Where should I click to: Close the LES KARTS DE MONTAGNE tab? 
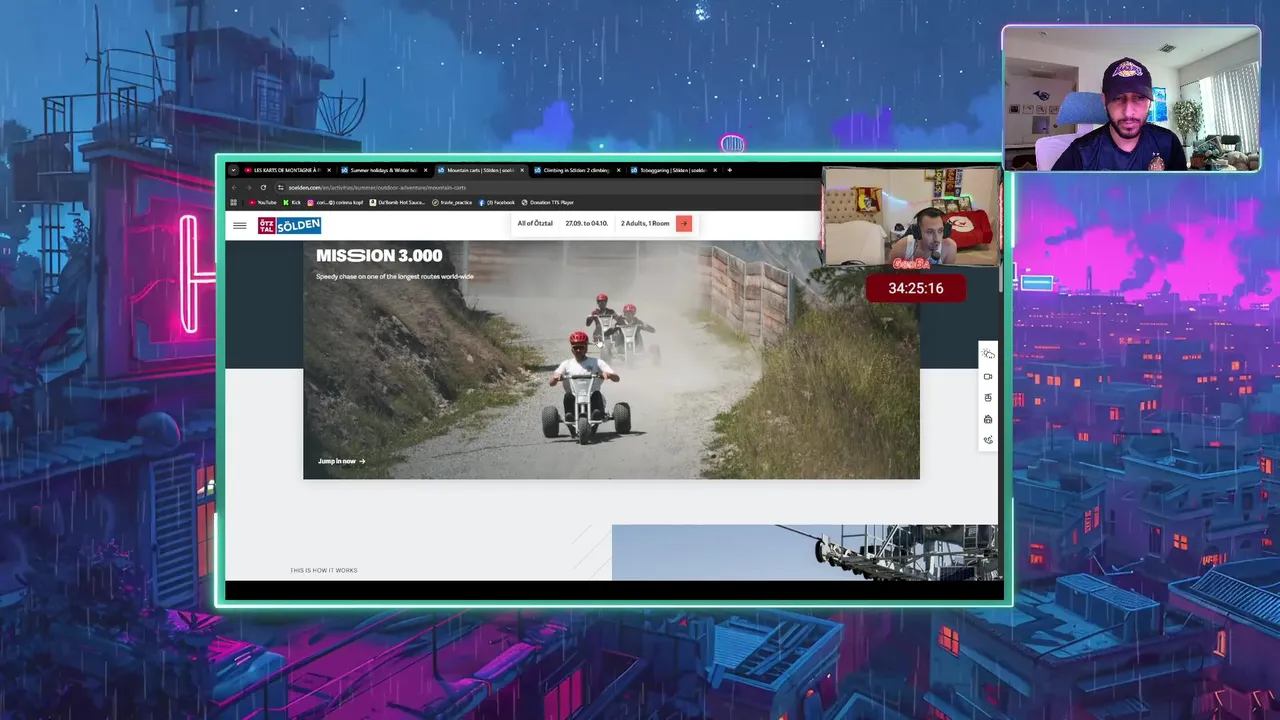click(330, 170)
